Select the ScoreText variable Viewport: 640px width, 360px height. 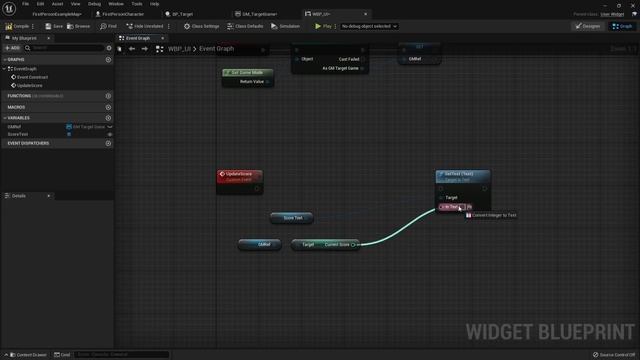(x=18, y=134)
